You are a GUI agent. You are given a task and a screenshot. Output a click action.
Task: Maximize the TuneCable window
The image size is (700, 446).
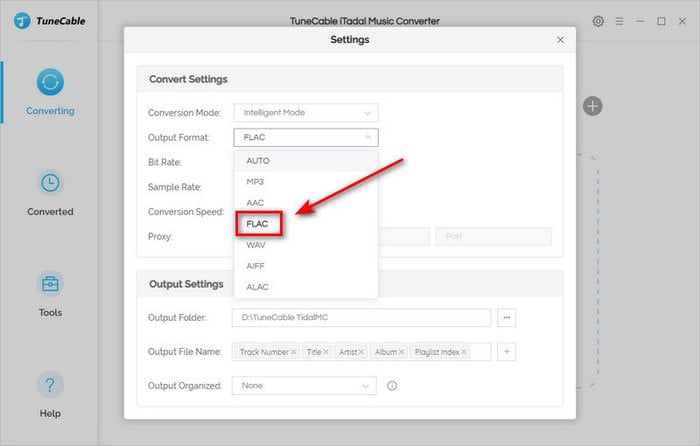661,21
